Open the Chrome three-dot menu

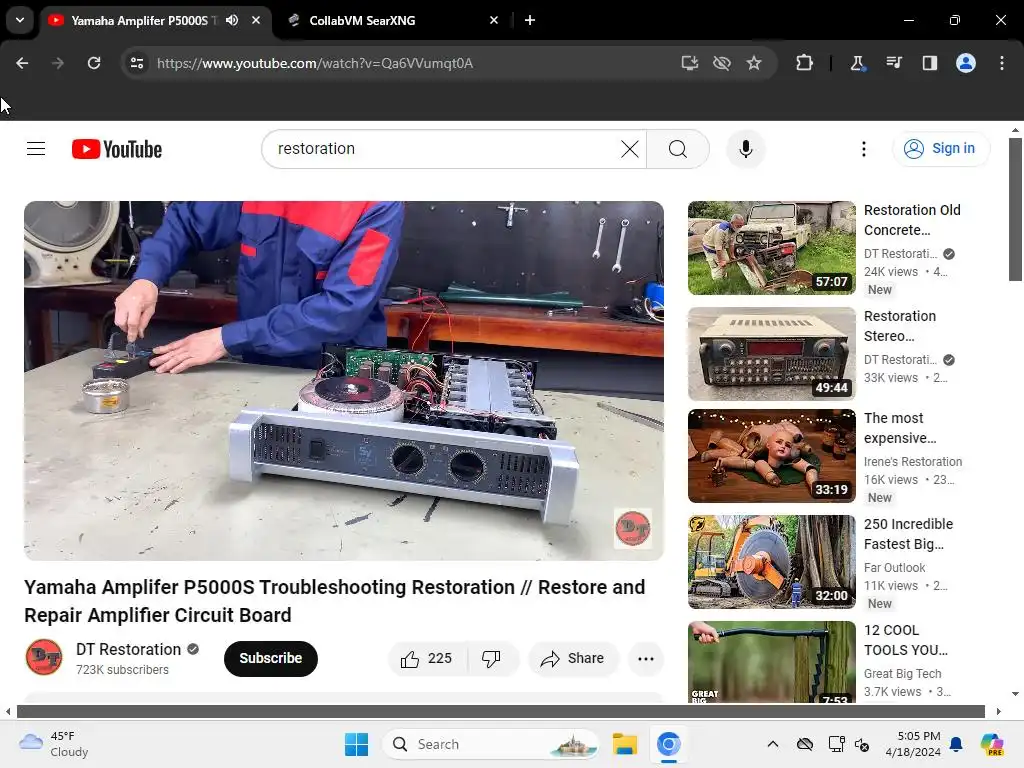coord(1002,63)
